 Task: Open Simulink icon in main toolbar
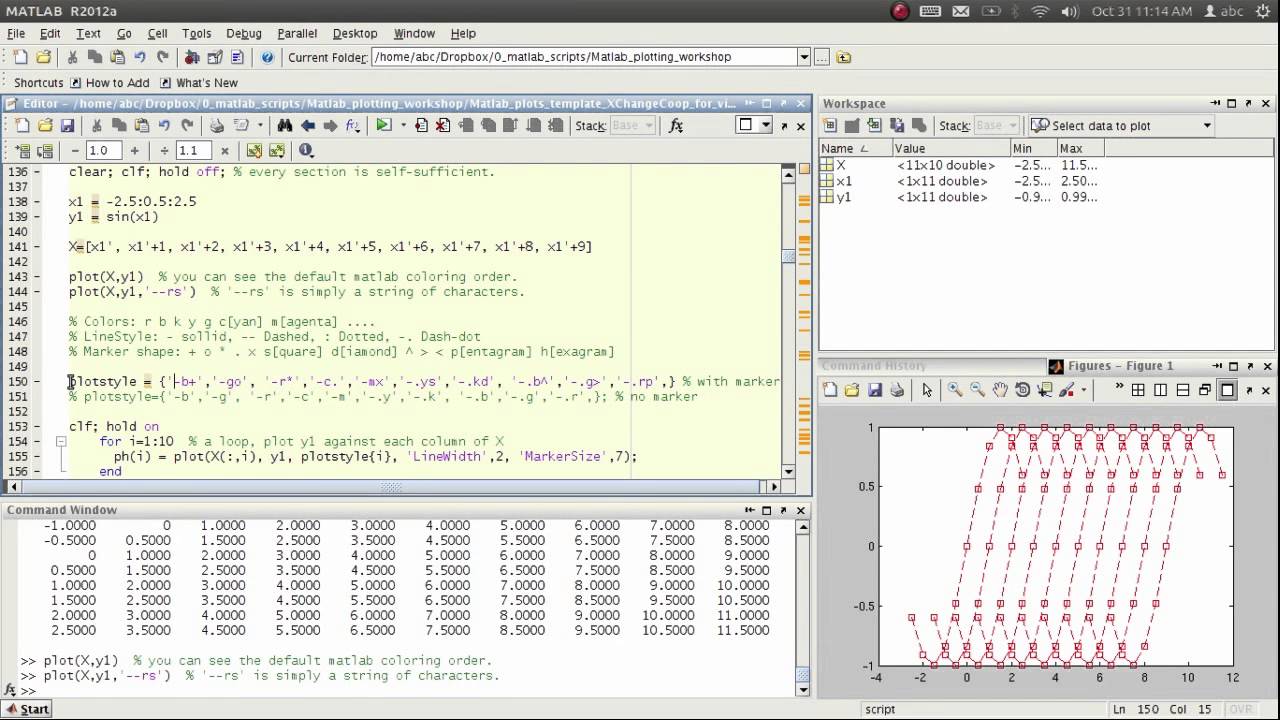pos(192,57)
